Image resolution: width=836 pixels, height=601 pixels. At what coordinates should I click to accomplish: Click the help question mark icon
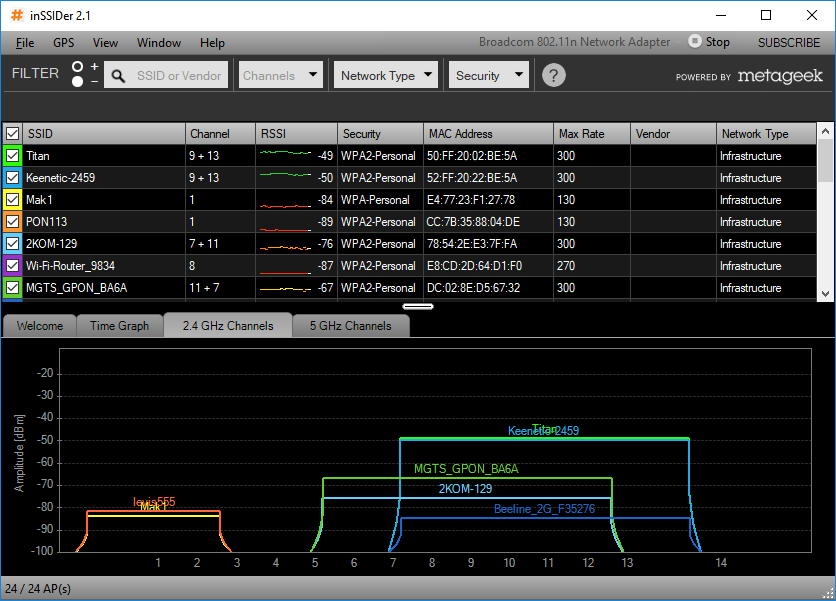(x=553, y=75)
